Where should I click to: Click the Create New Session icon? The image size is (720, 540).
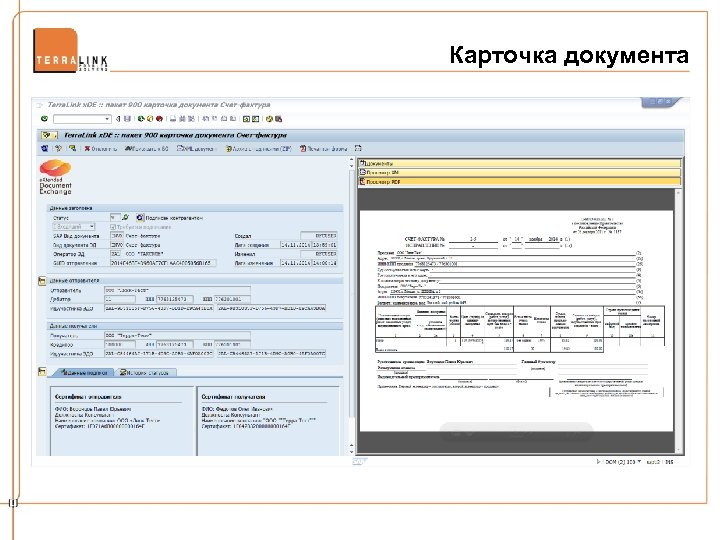click(x=246, y=119)
